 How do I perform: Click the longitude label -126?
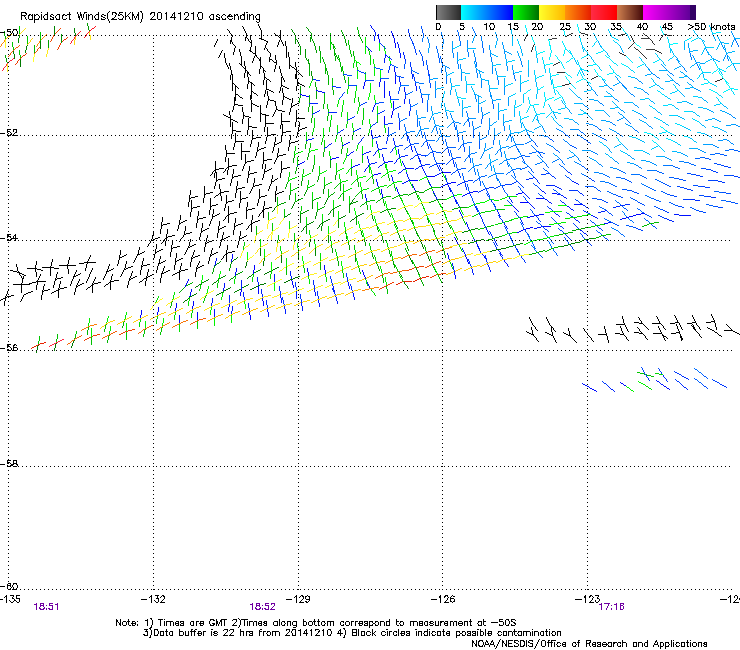pyautogui.click(x=443, y=599)
